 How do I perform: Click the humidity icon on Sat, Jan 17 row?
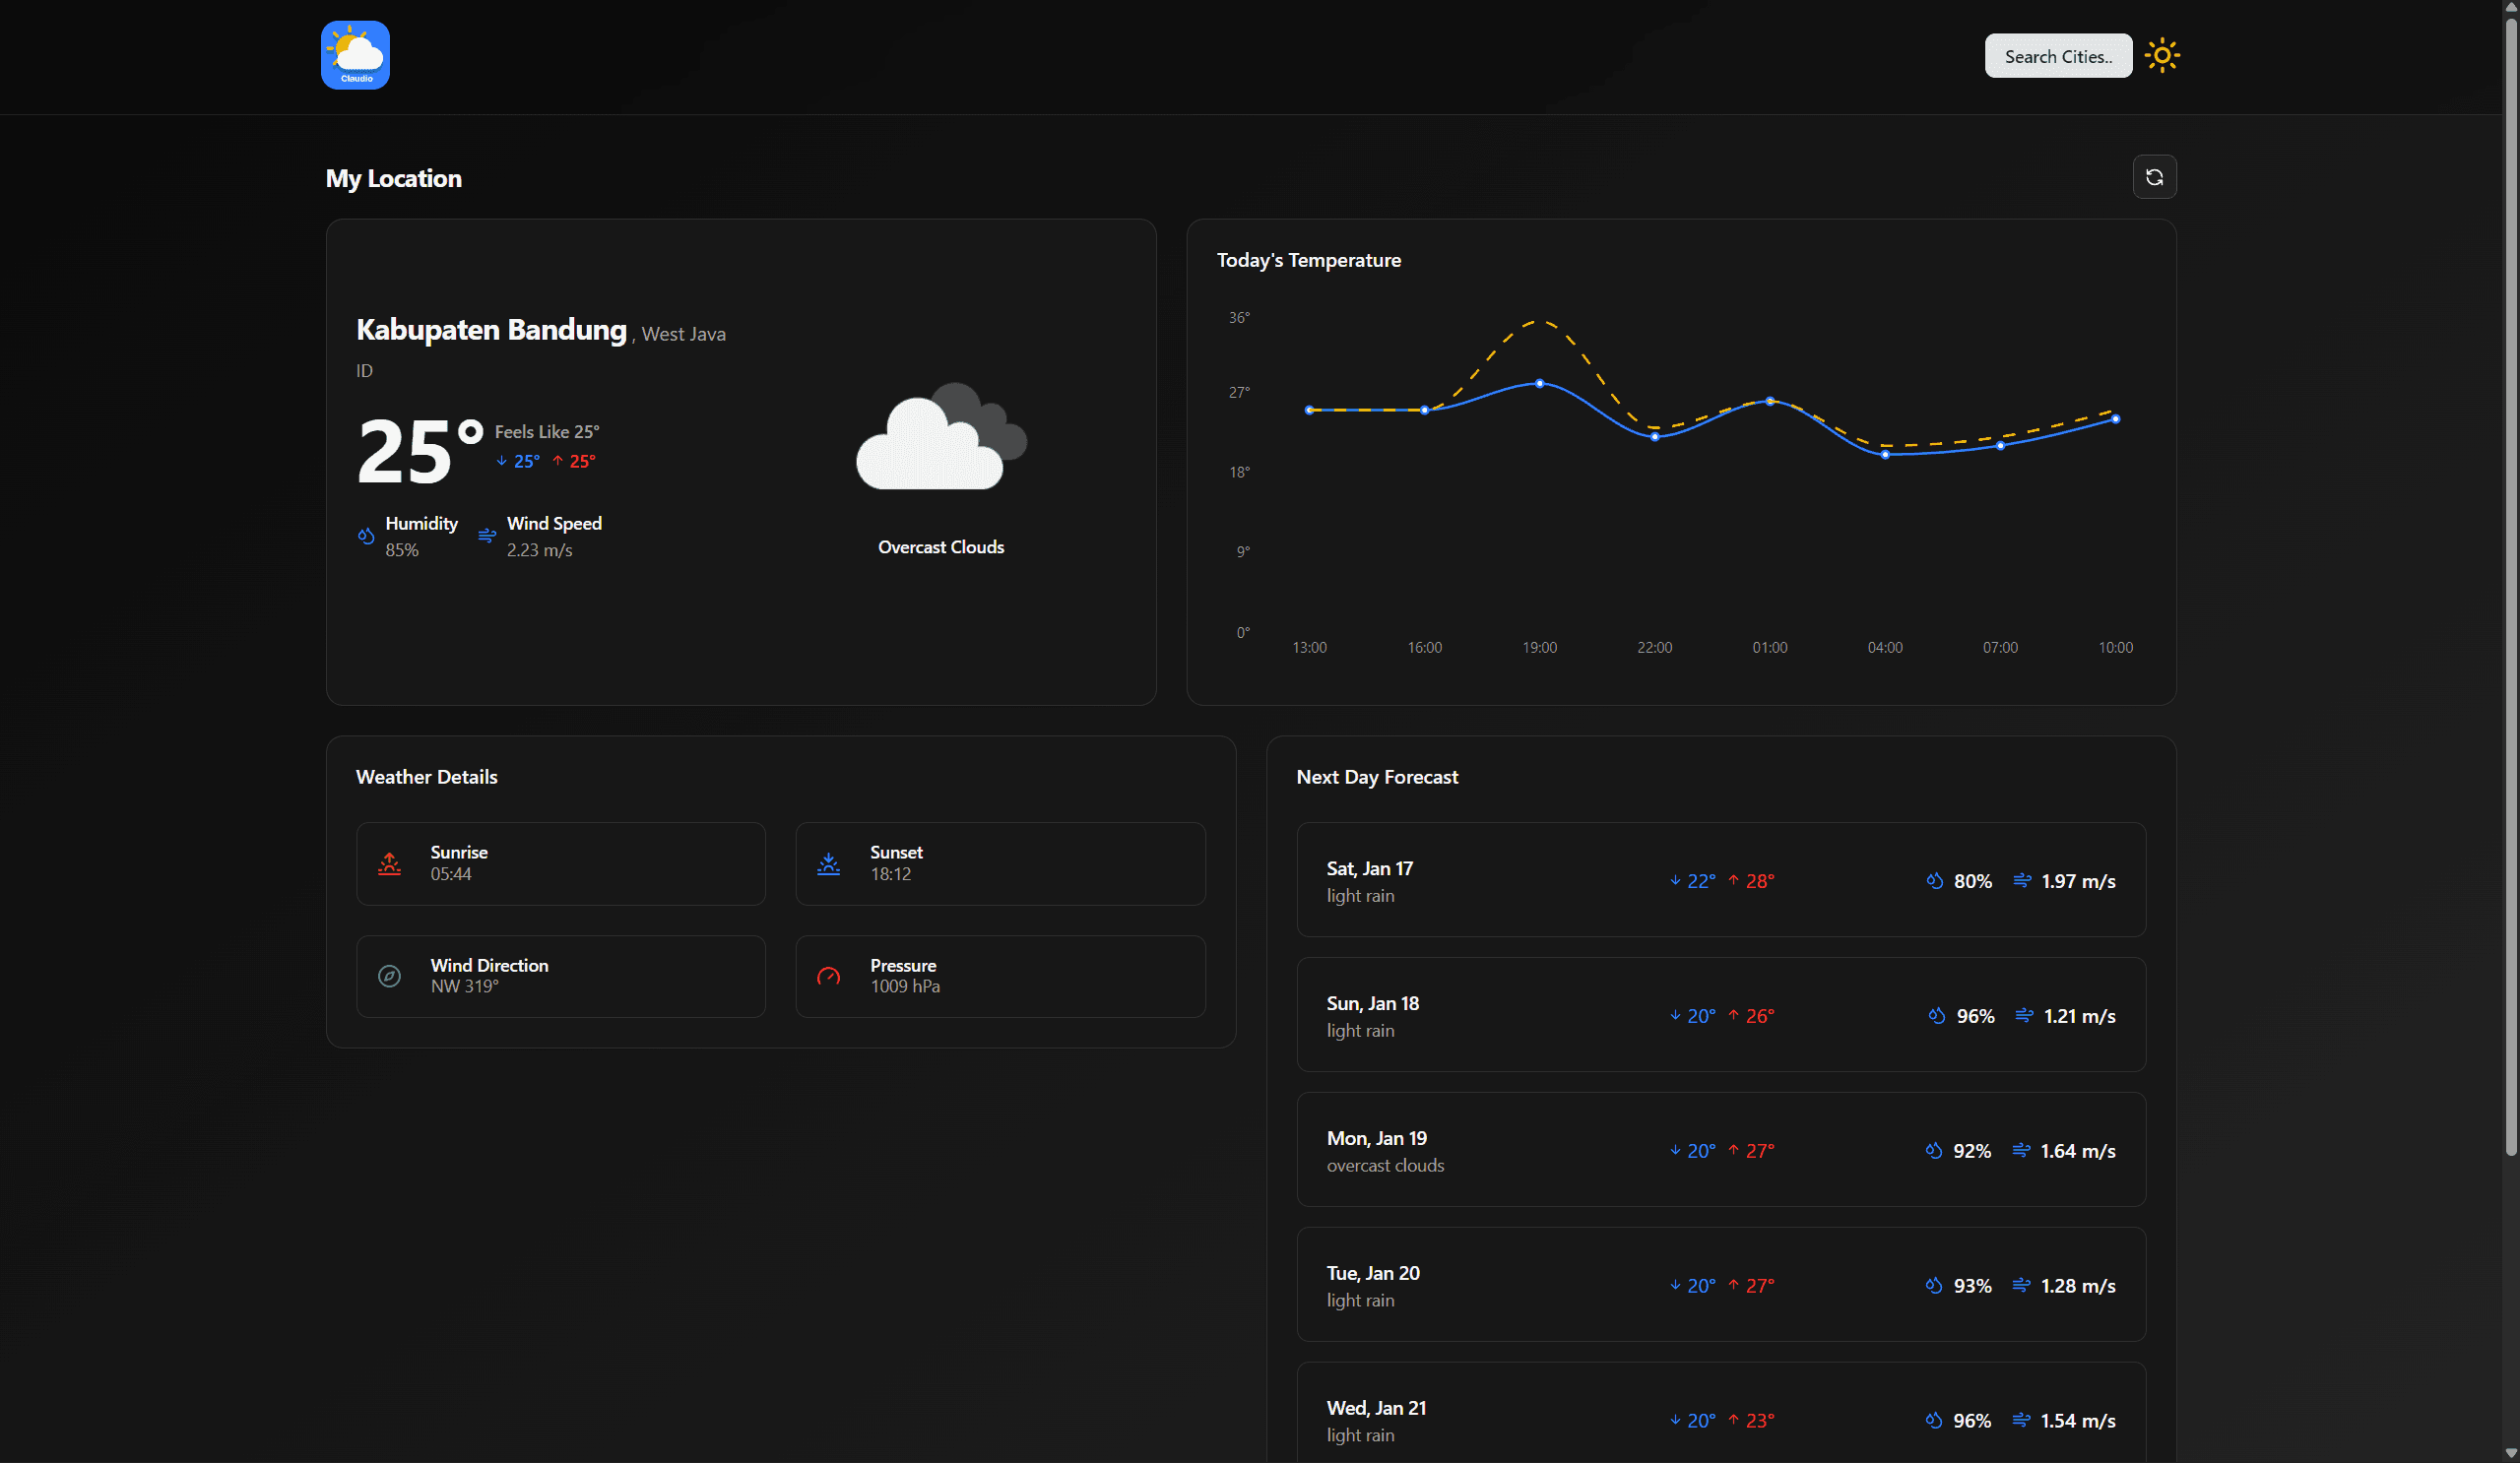tap(1935, 881)
